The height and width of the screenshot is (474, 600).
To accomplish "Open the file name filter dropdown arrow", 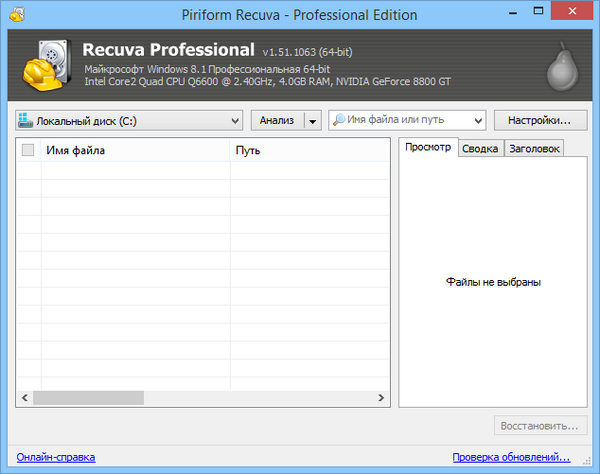I will click(476, 120).
